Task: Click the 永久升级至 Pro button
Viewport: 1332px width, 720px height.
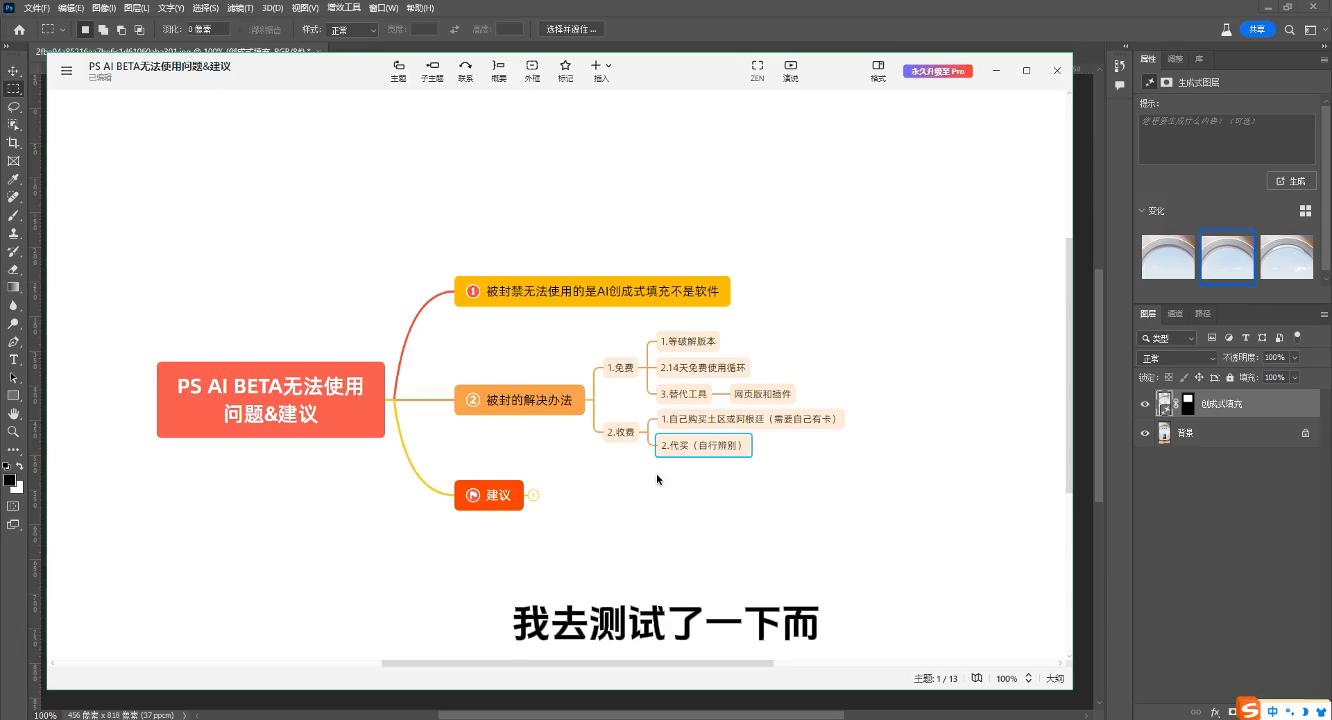Action: [937, 71]
